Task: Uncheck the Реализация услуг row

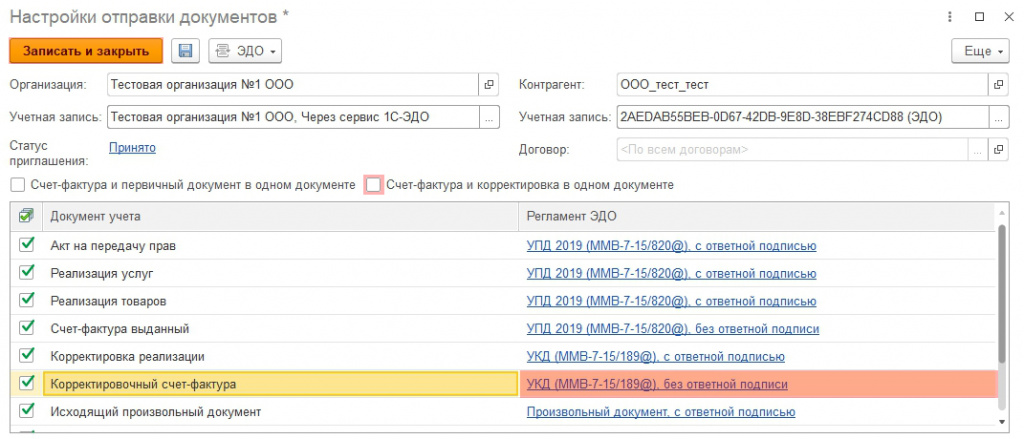Action: [26, 272]
